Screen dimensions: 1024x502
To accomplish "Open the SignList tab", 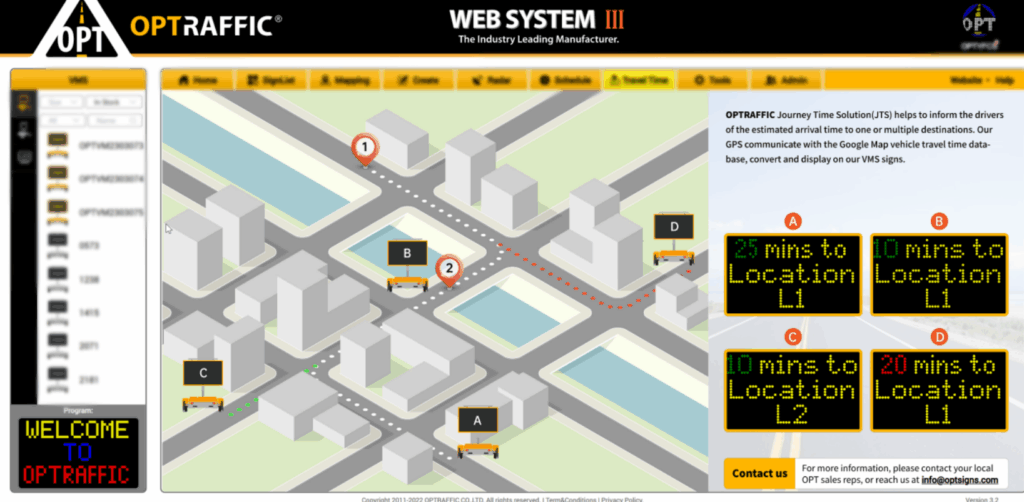I will click(x=270, y=80).
